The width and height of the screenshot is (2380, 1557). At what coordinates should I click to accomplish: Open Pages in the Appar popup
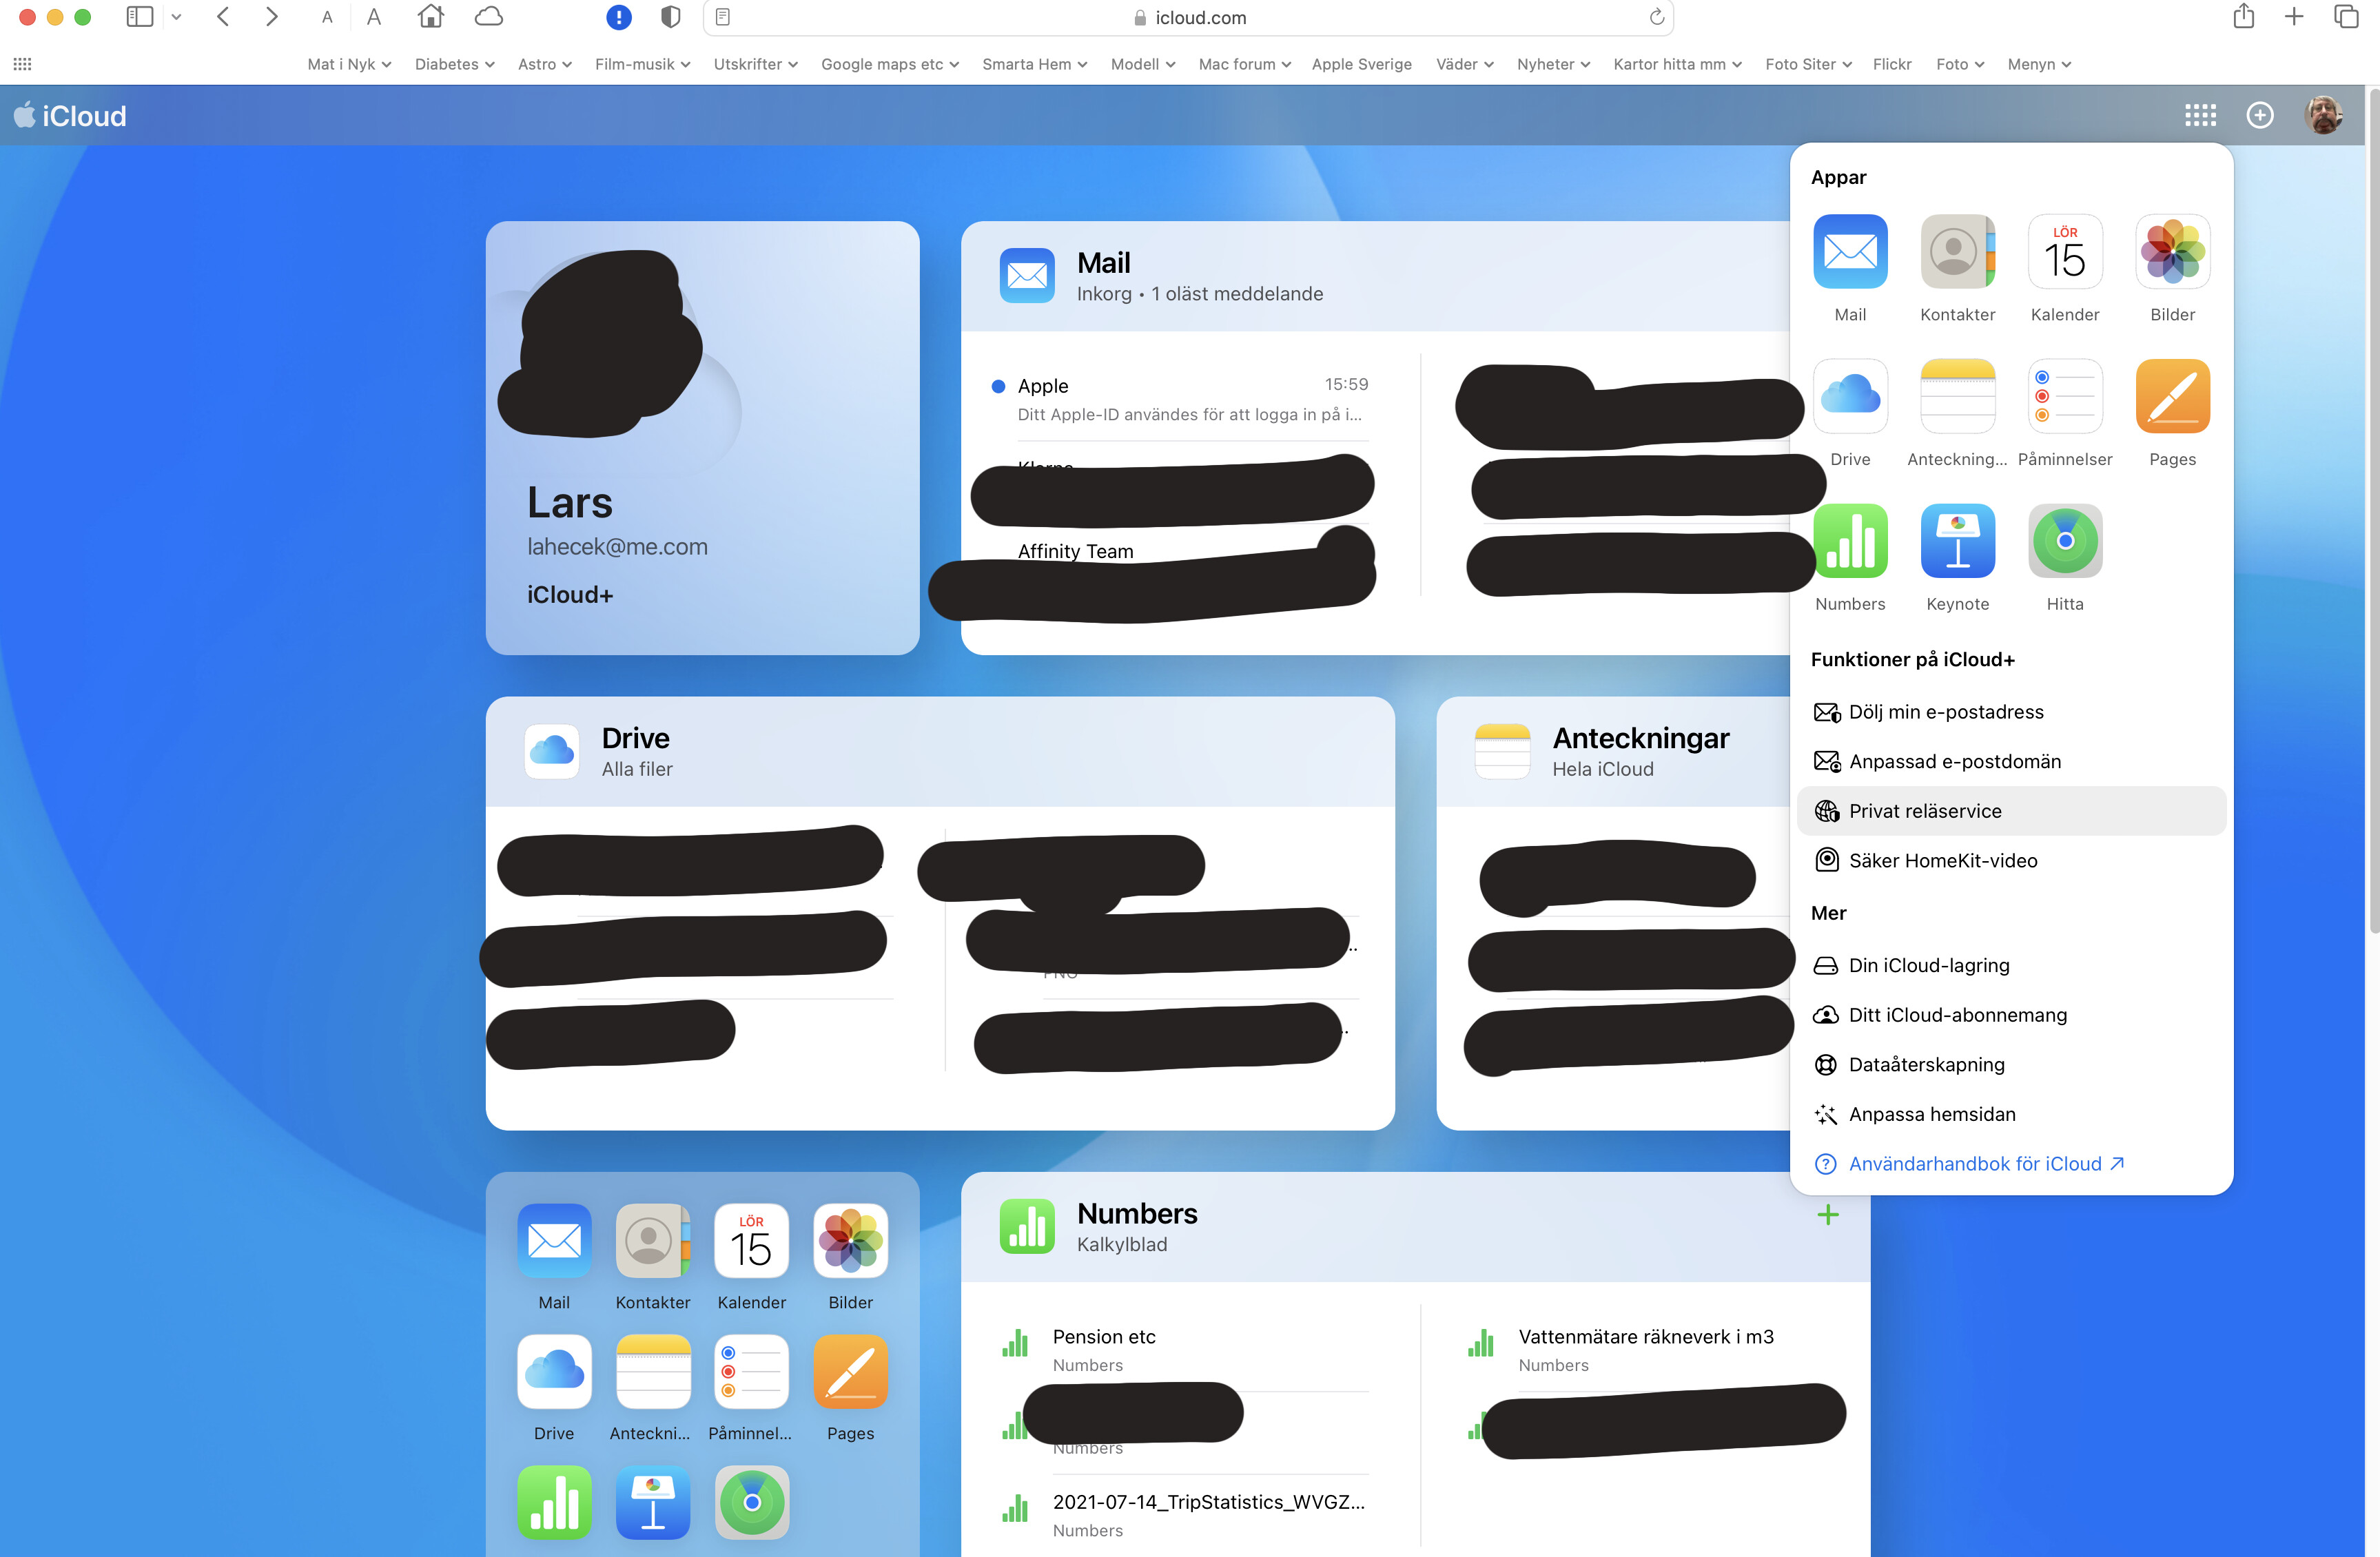click(2171, 396)
